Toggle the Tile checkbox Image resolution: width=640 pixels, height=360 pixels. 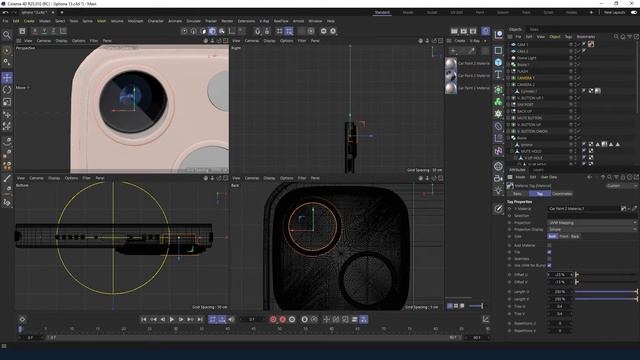click(549, 252)
